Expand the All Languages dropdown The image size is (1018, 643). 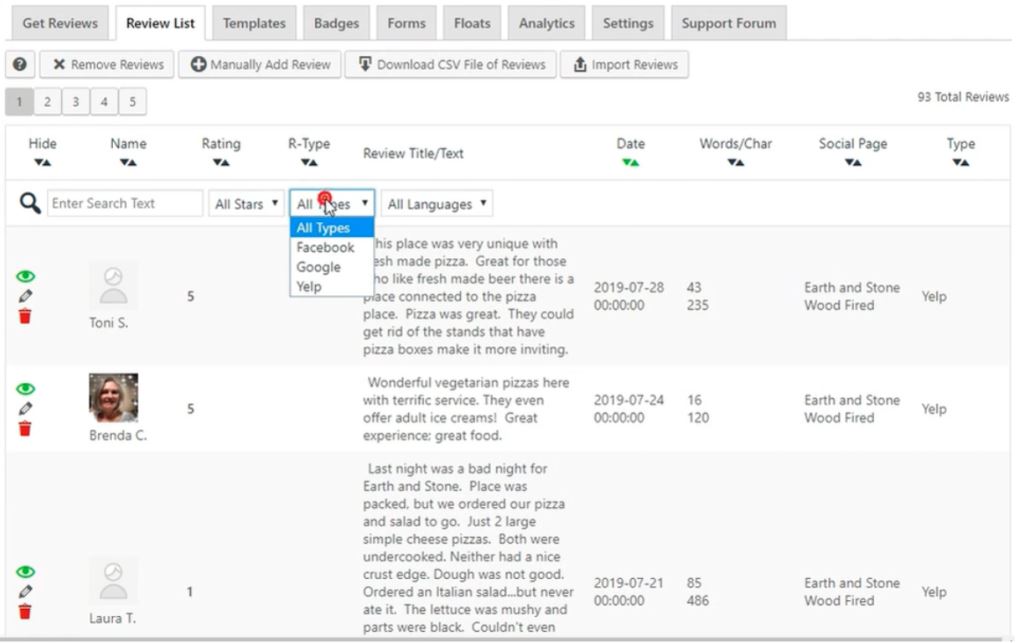coord(437,204)
